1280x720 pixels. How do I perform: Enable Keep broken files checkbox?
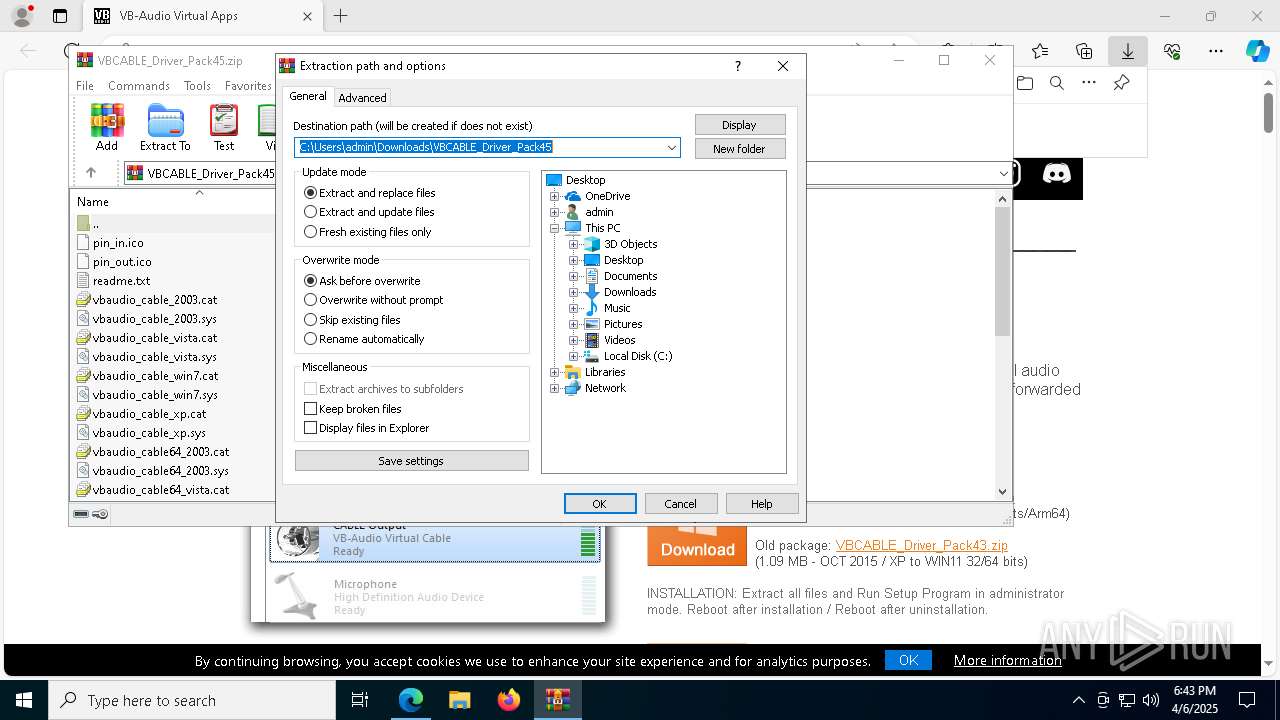tap(352, 409)
